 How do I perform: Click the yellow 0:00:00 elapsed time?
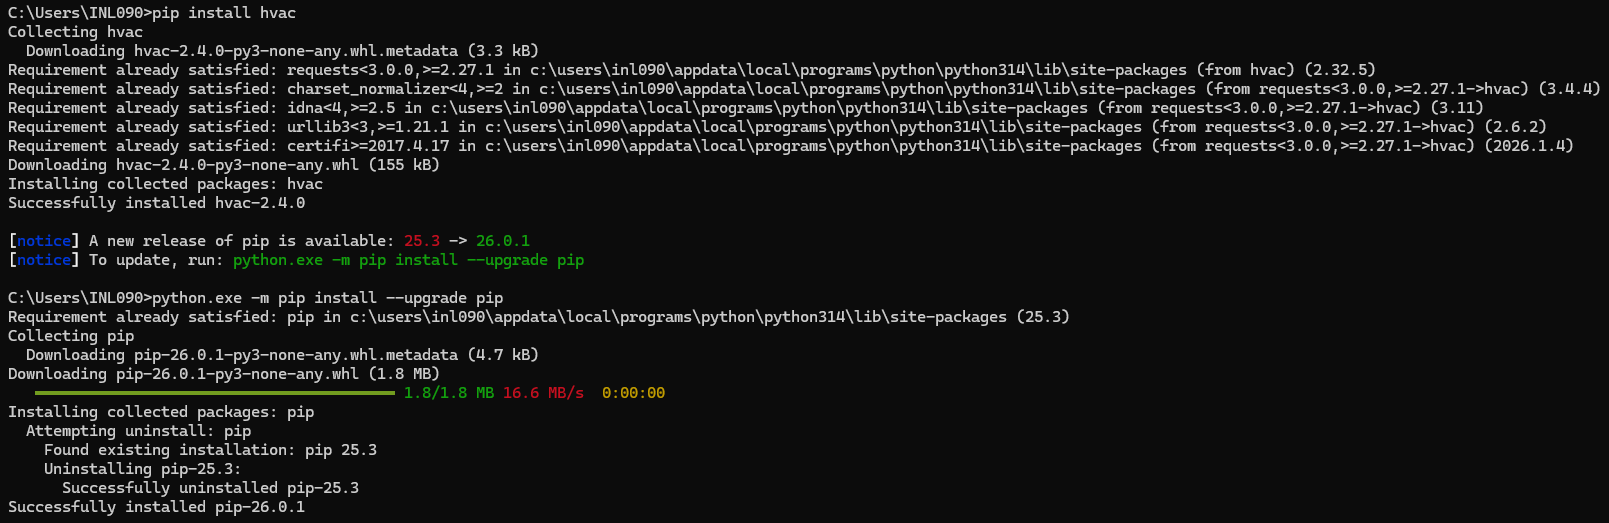633,393
